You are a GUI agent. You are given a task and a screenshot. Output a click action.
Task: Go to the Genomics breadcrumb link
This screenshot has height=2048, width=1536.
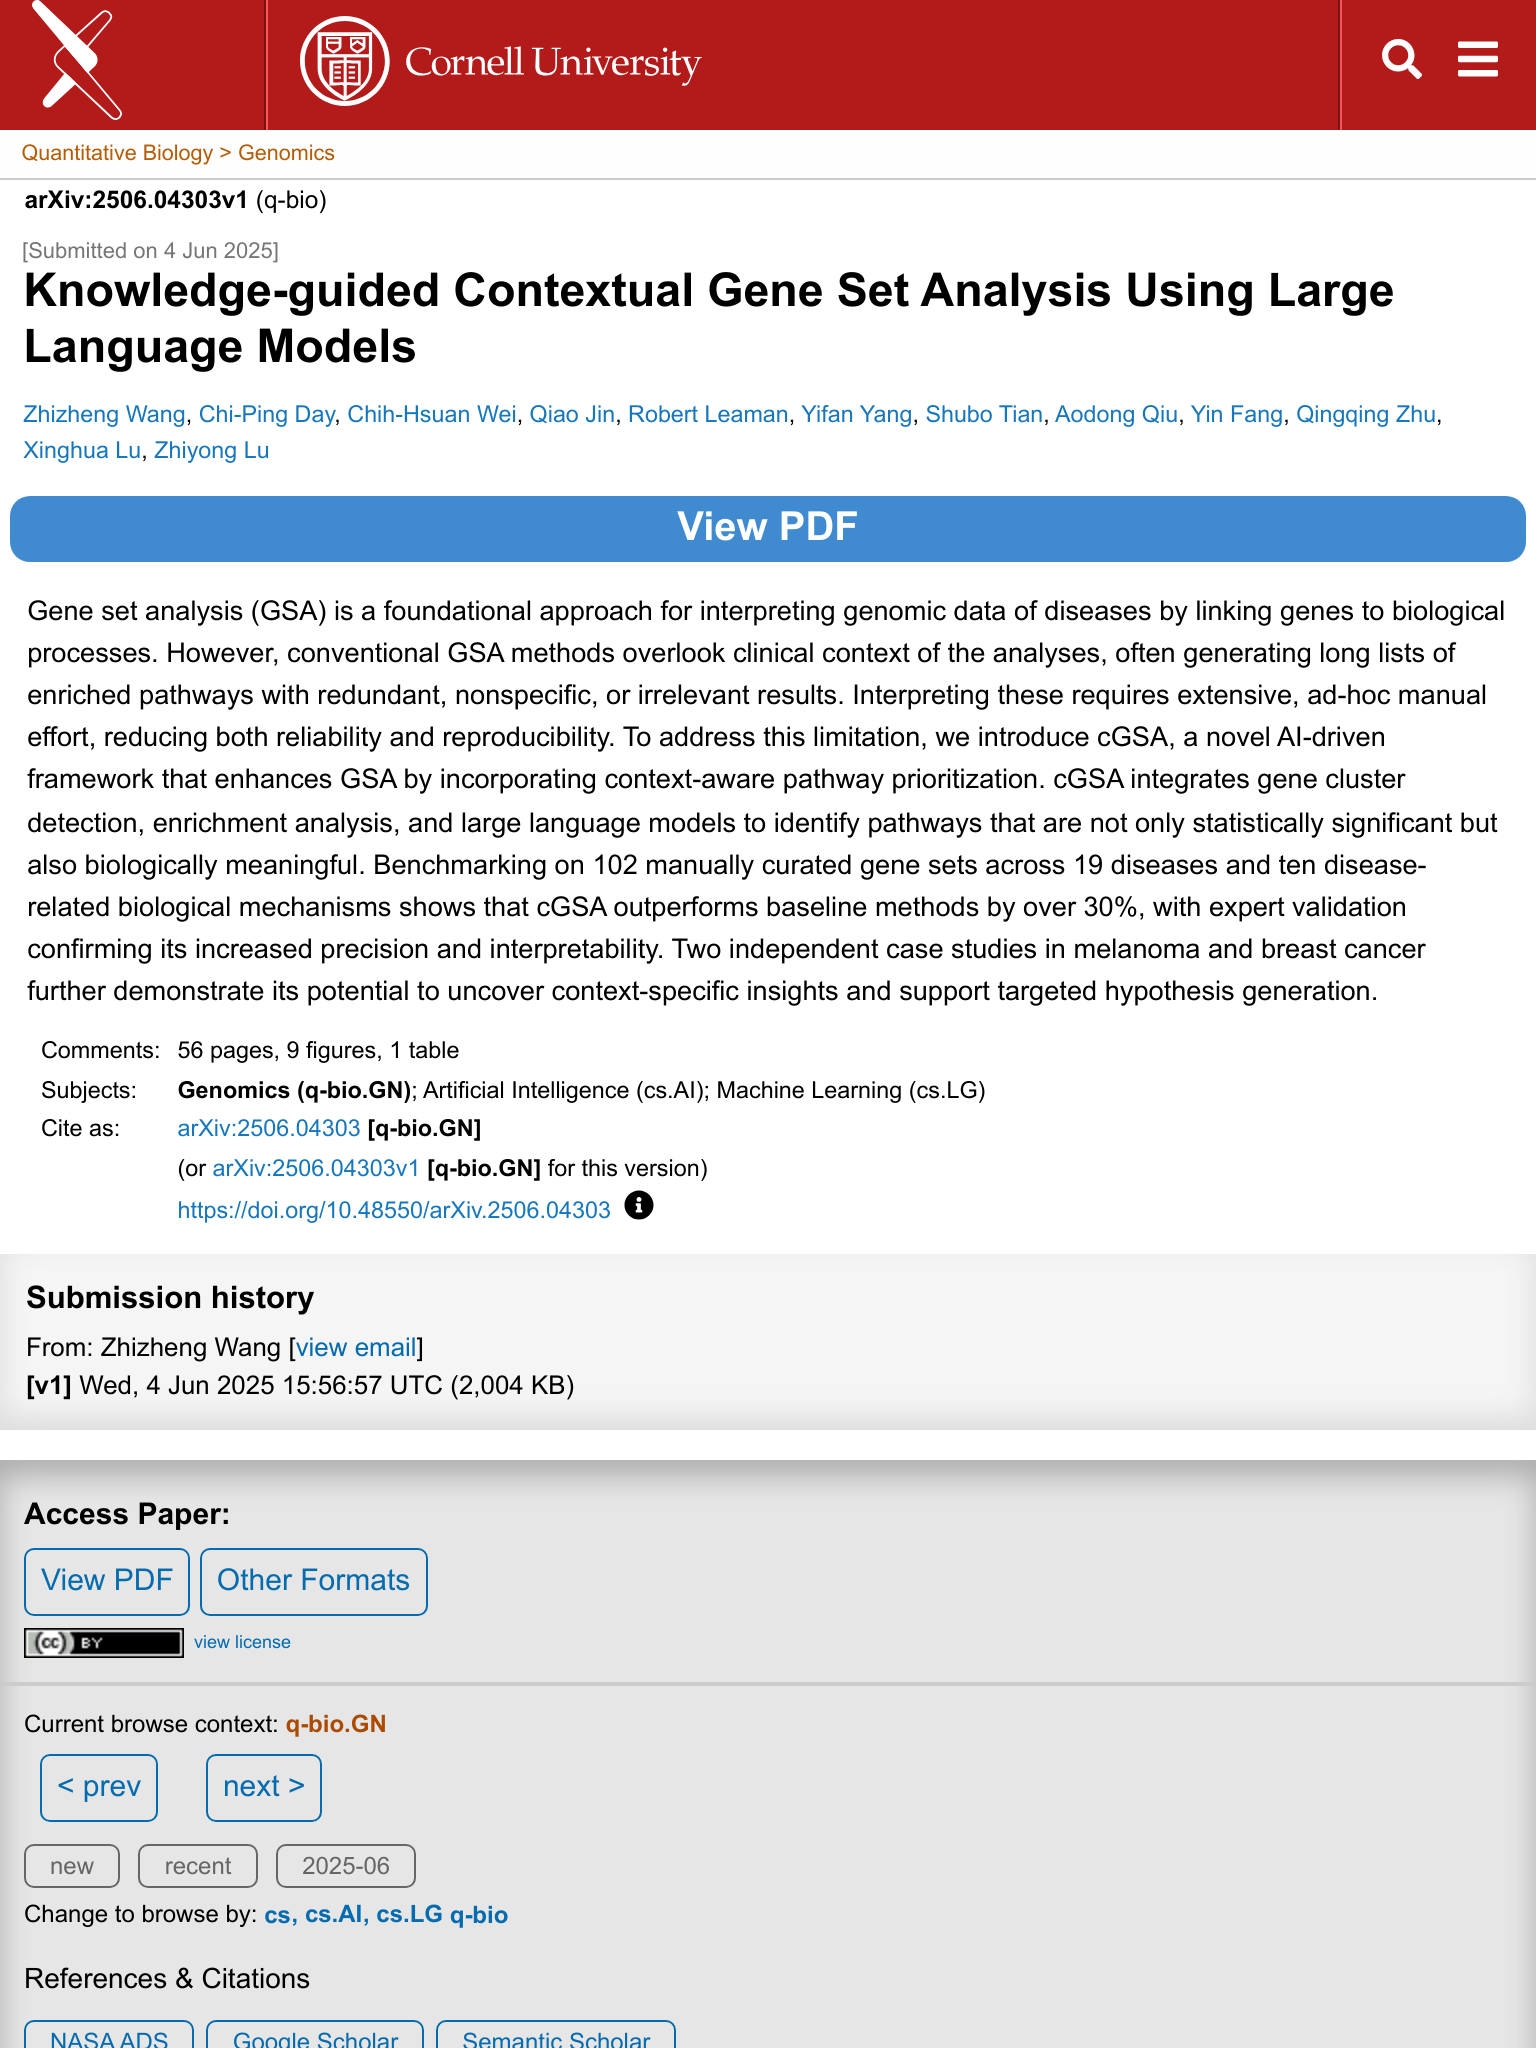pyautogui.click(x=286, y=153)
